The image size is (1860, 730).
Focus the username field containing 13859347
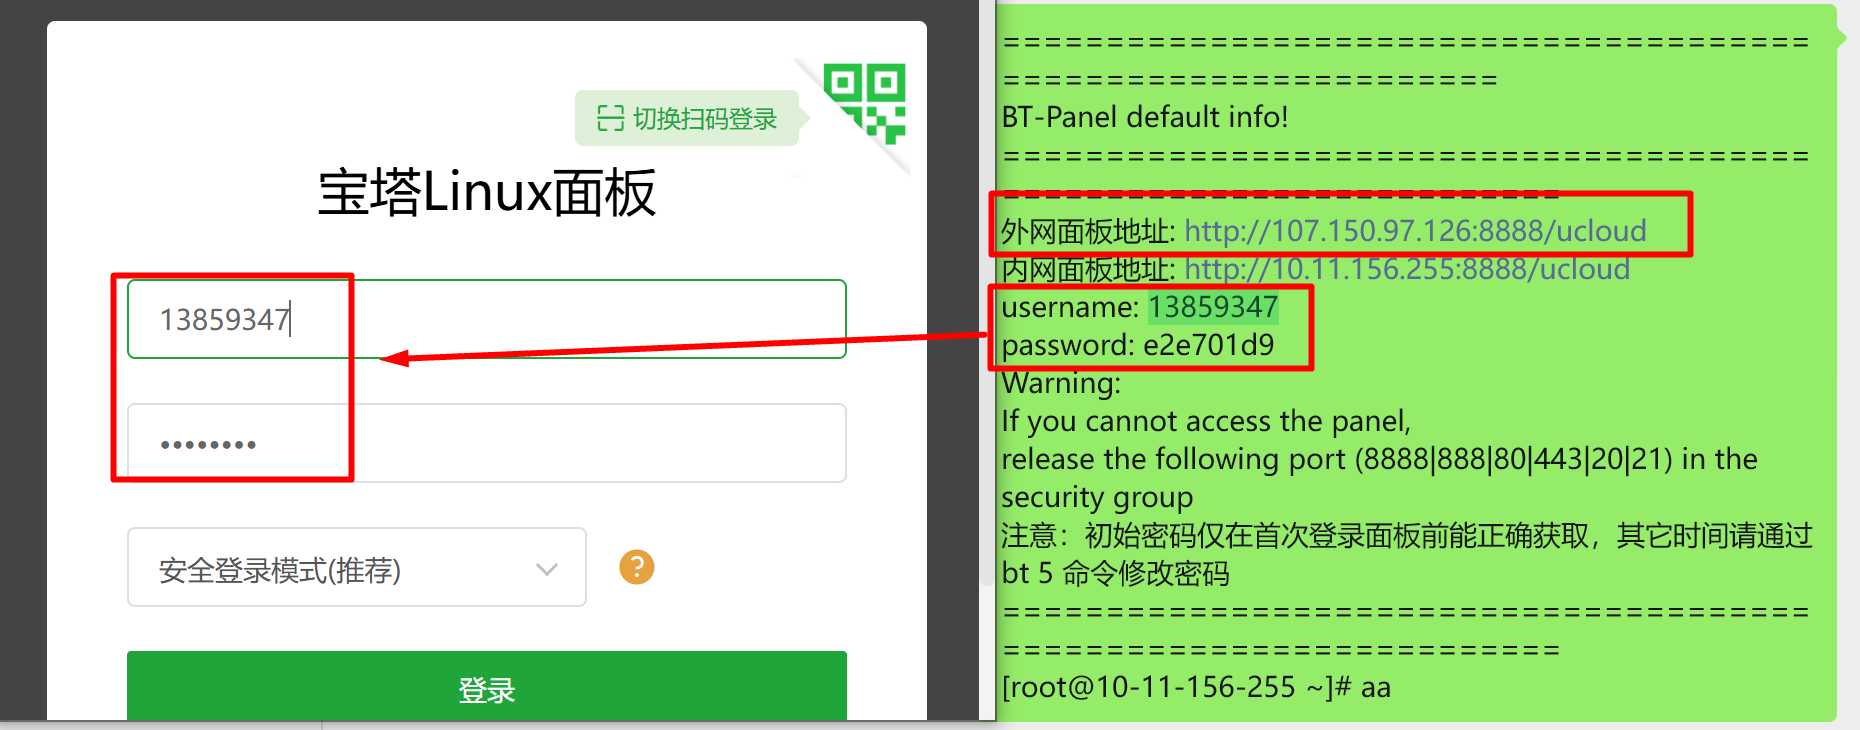tap(487, 319)
